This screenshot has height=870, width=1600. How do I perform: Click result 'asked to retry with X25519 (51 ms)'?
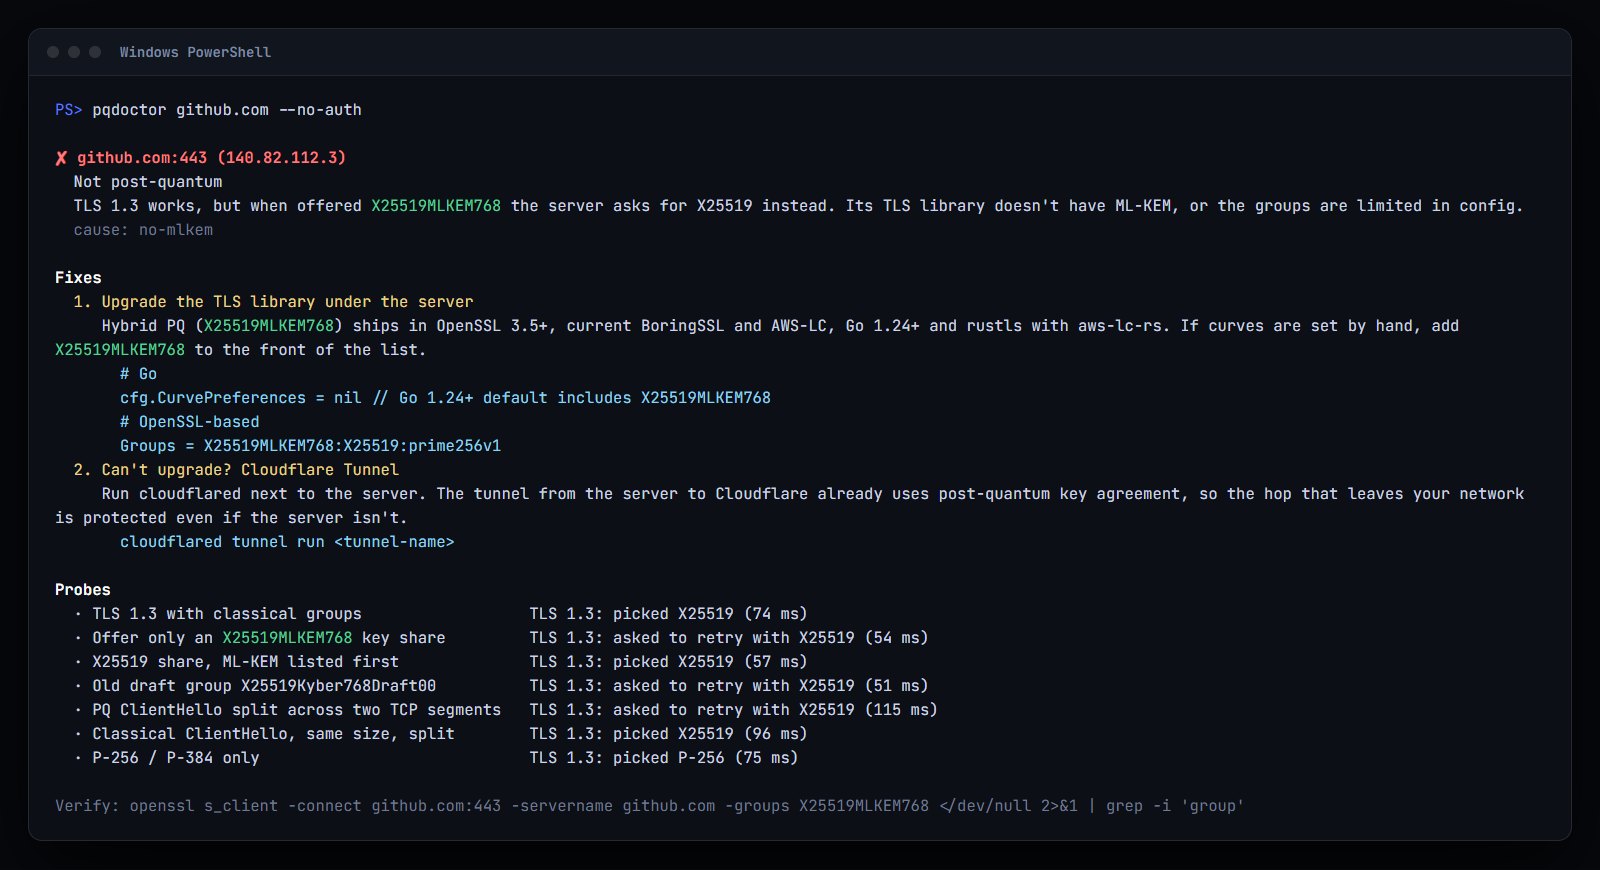tap(771, 686)
